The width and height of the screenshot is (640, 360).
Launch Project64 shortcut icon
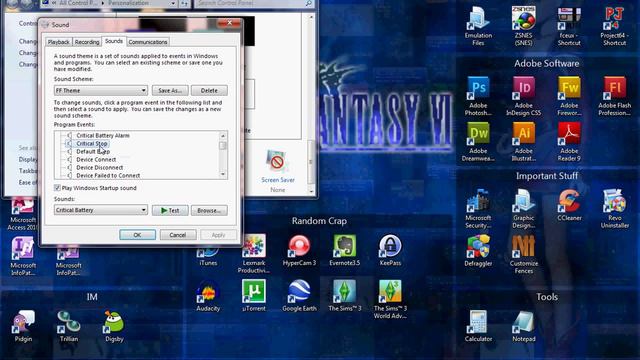click(x=614, y=25)
